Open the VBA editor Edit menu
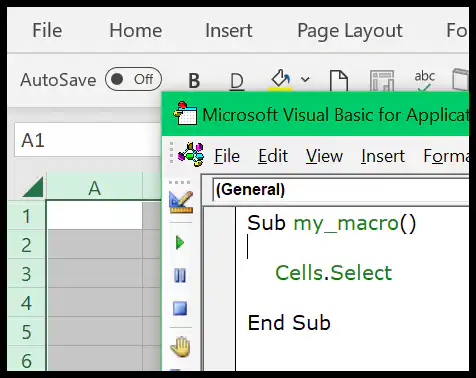The width and height of the screenshot is (476, 378). point(273,156)
